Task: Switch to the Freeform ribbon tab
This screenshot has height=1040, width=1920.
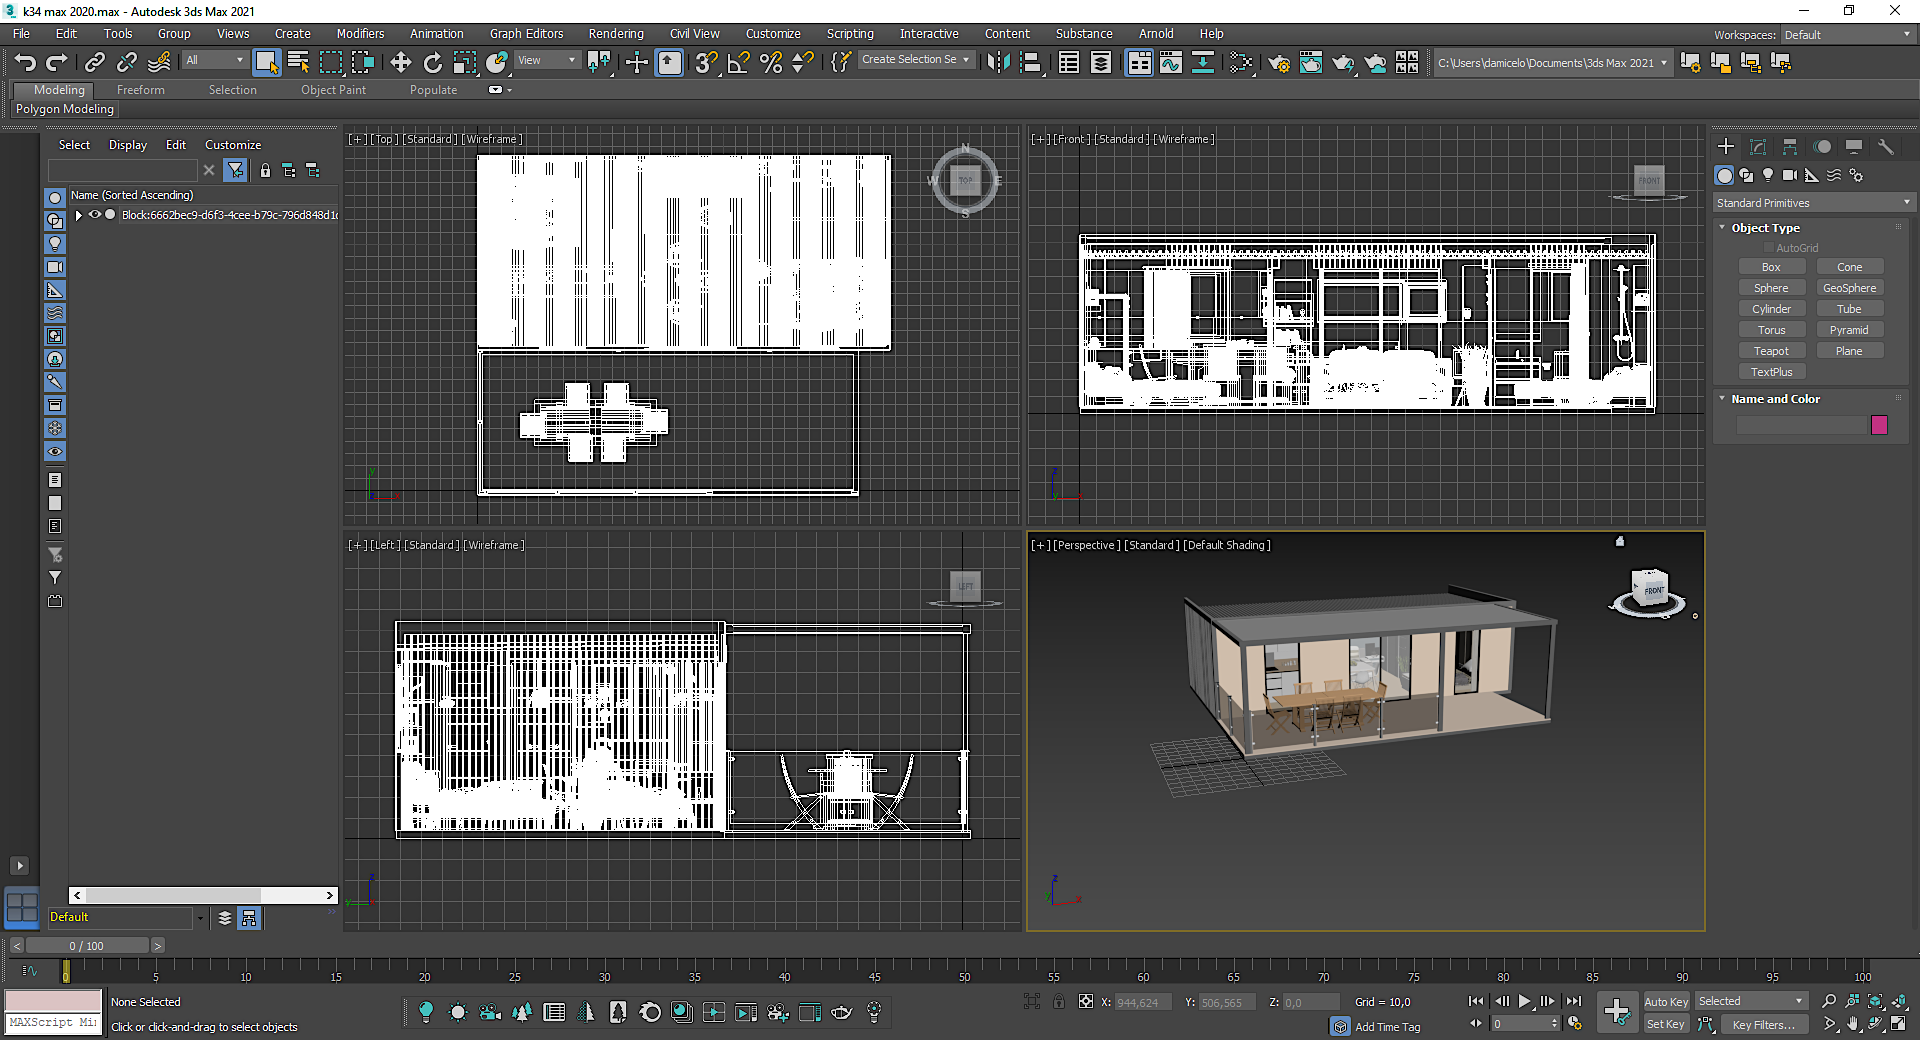Action: pos(140,90)
